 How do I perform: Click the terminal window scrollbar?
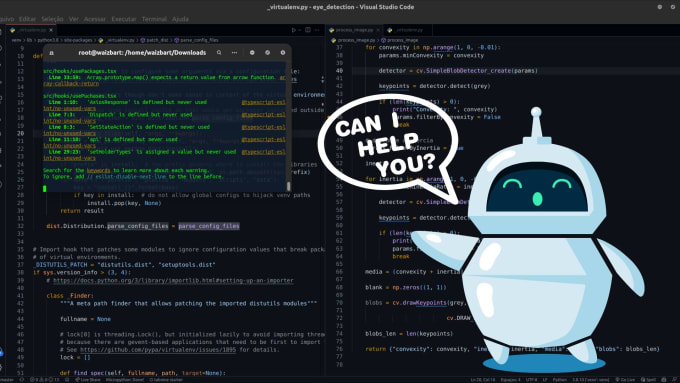pos(288,186)
